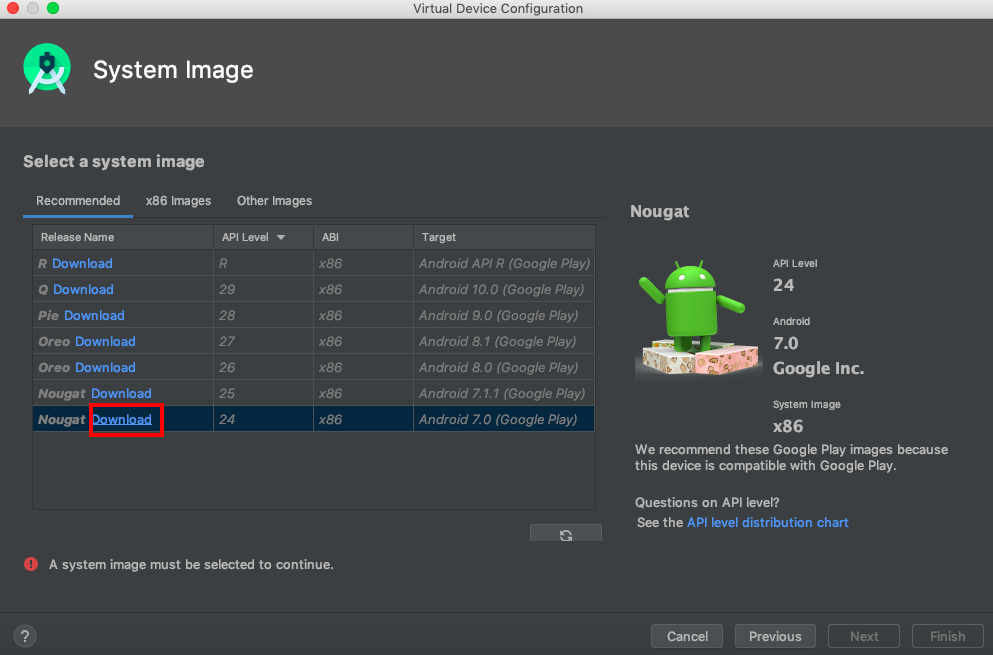
Task: Click API level 28 cell
Action: tap(263, 315)
